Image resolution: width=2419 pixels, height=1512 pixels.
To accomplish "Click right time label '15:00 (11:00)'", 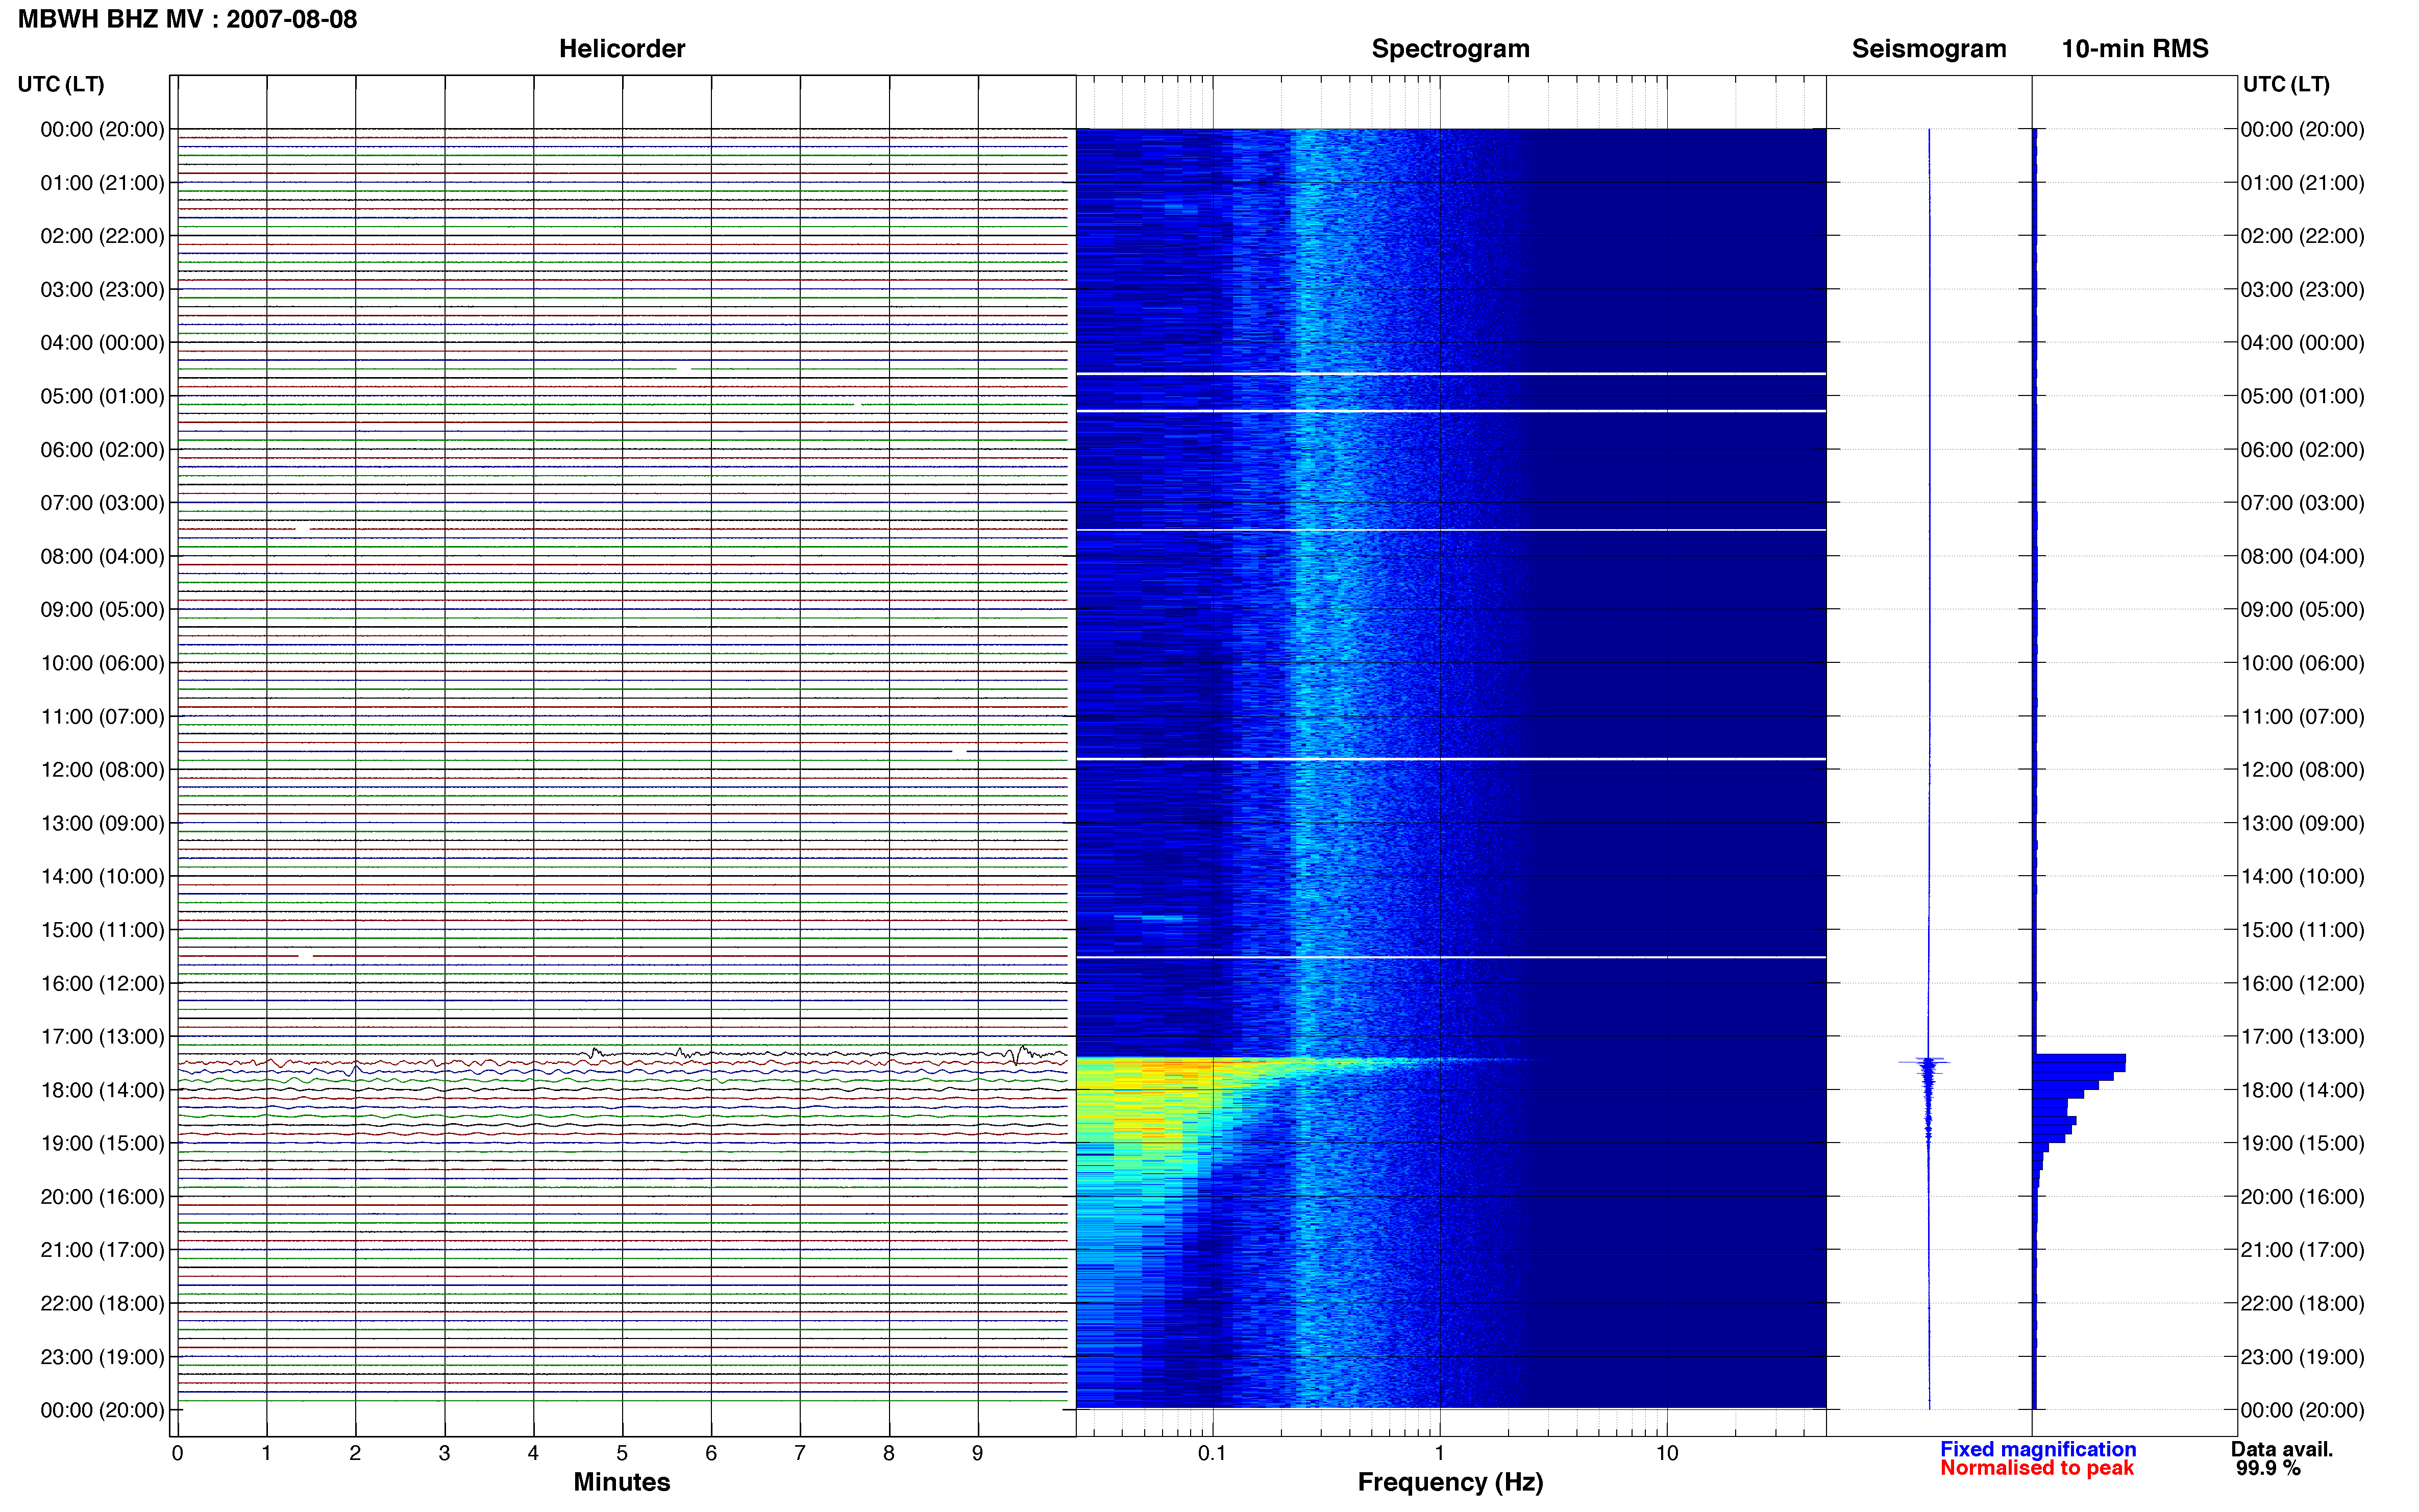I will click(x=2302, y=930).
